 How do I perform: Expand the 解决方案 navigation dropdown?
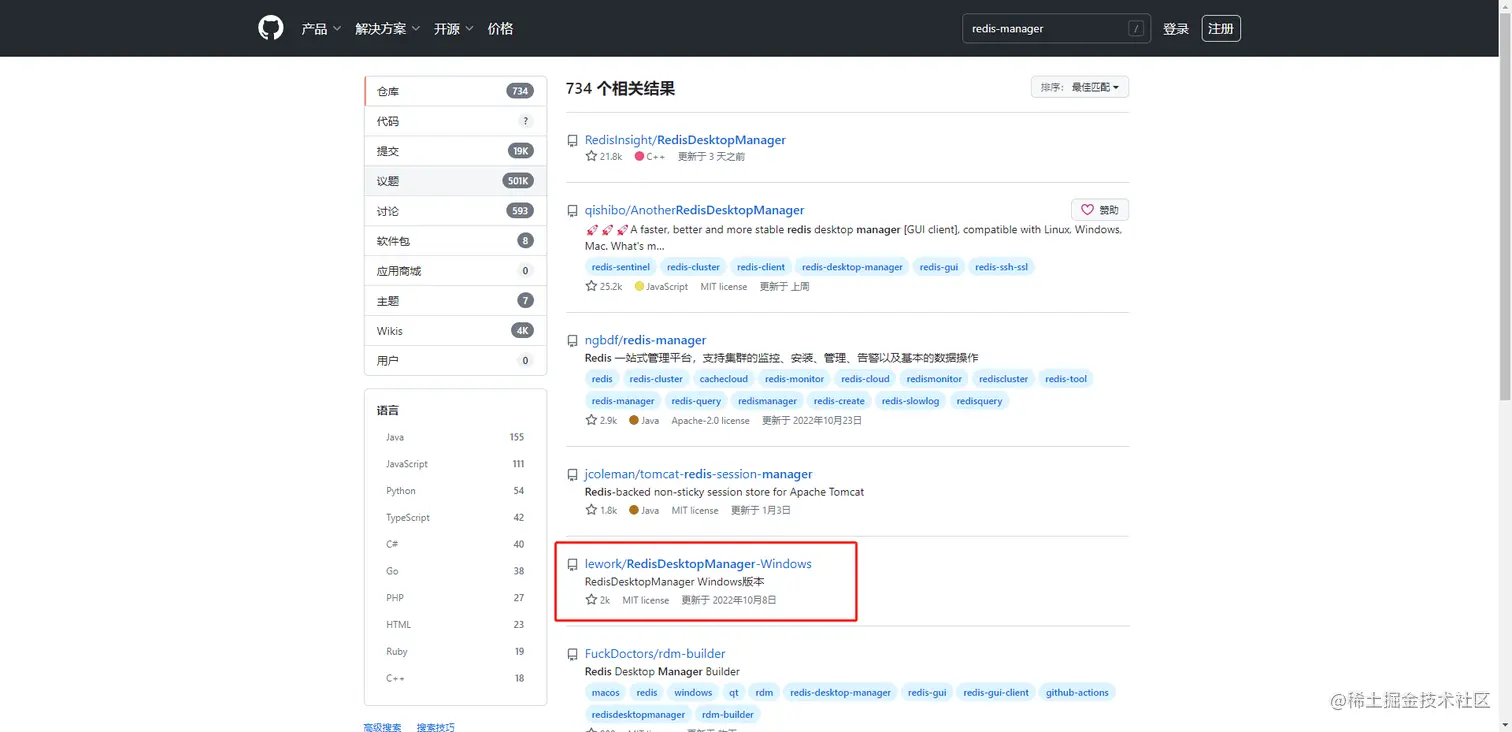(381, 28)
